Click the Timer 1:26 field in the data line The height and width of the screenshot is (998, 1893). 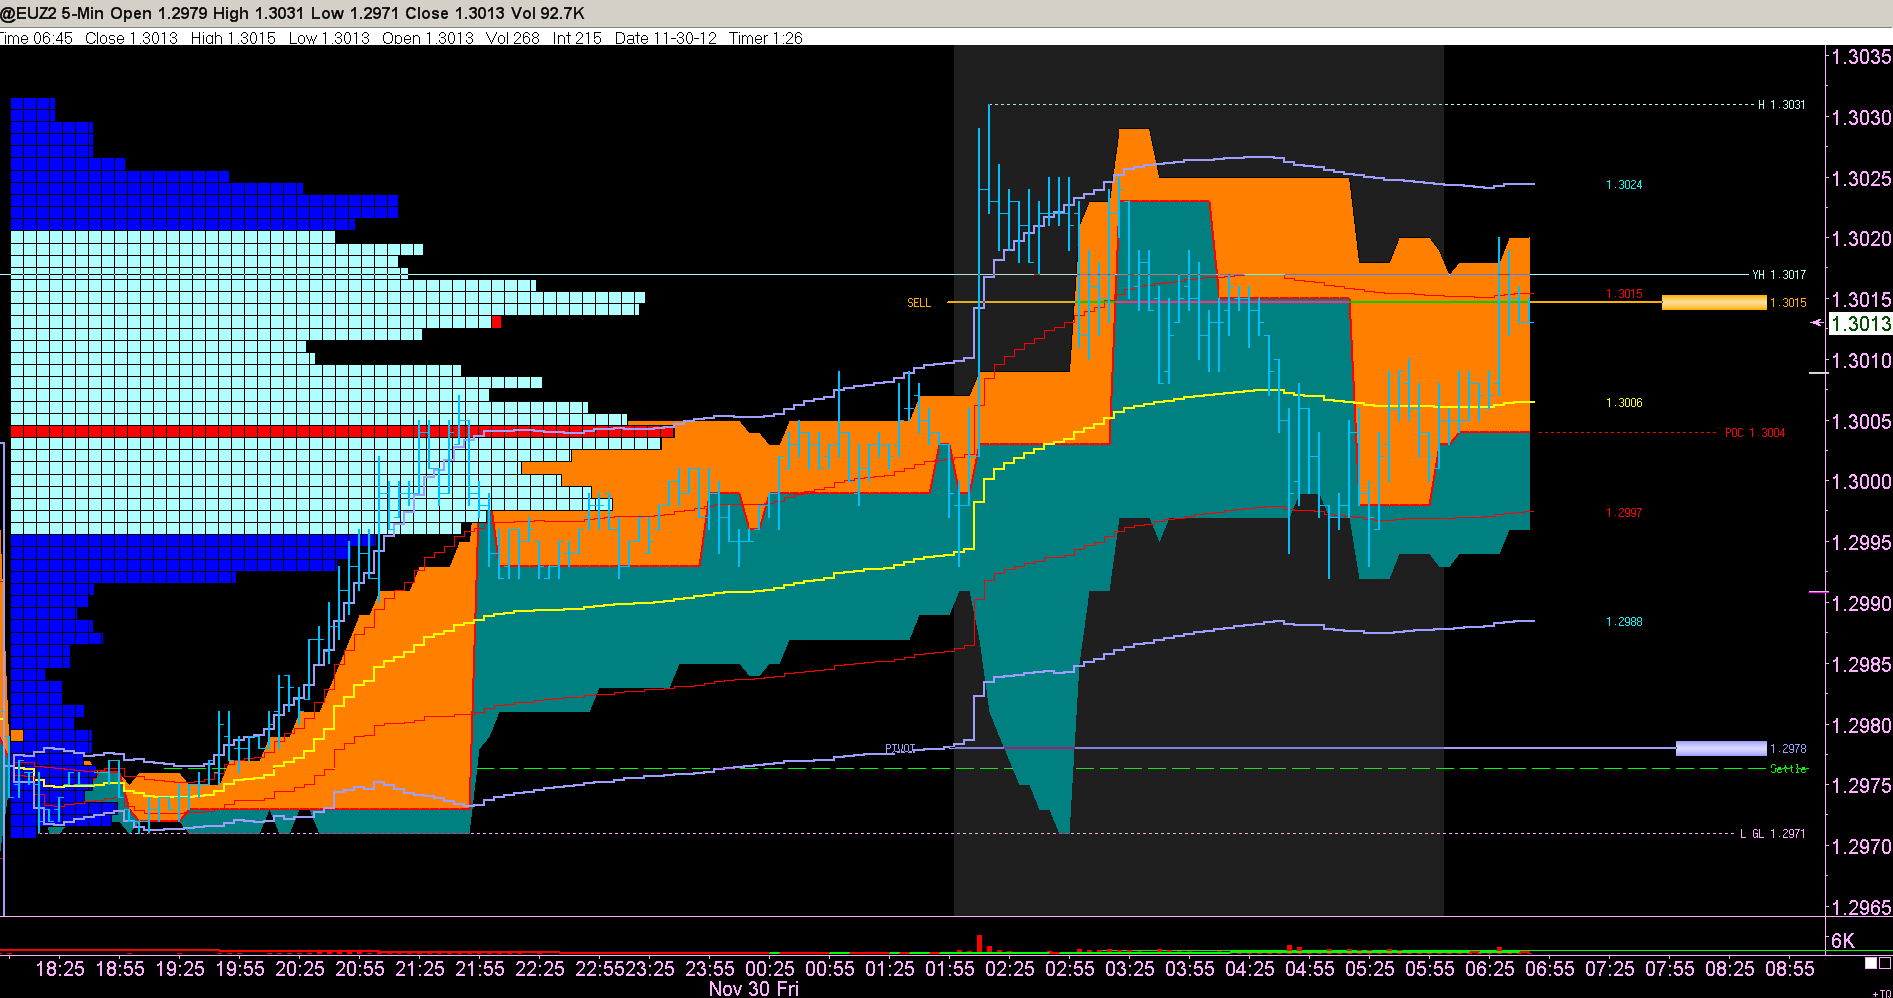[x=765, y=38]
